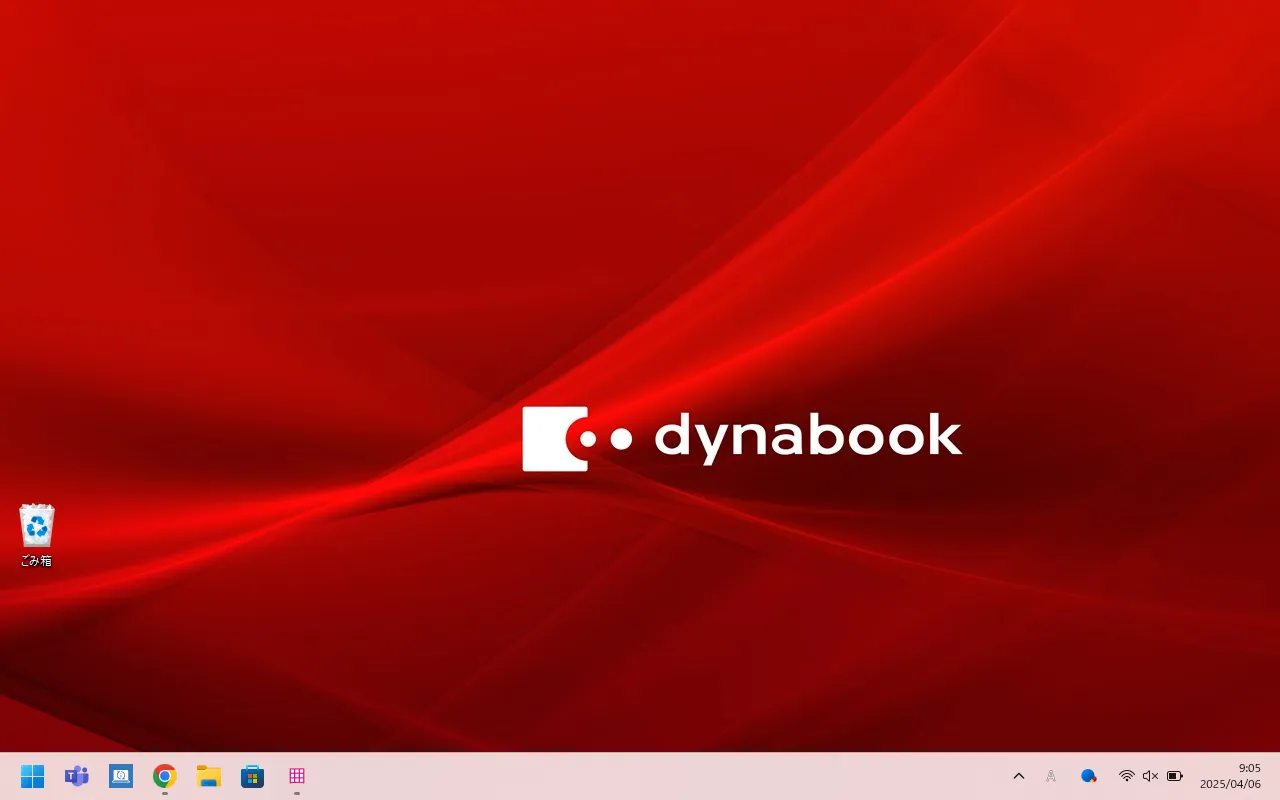Viewport: 1280px width, 800px height.
Task: Select the ごみ箱 recycle bin desktop icon
Action: tap(37, 527)
